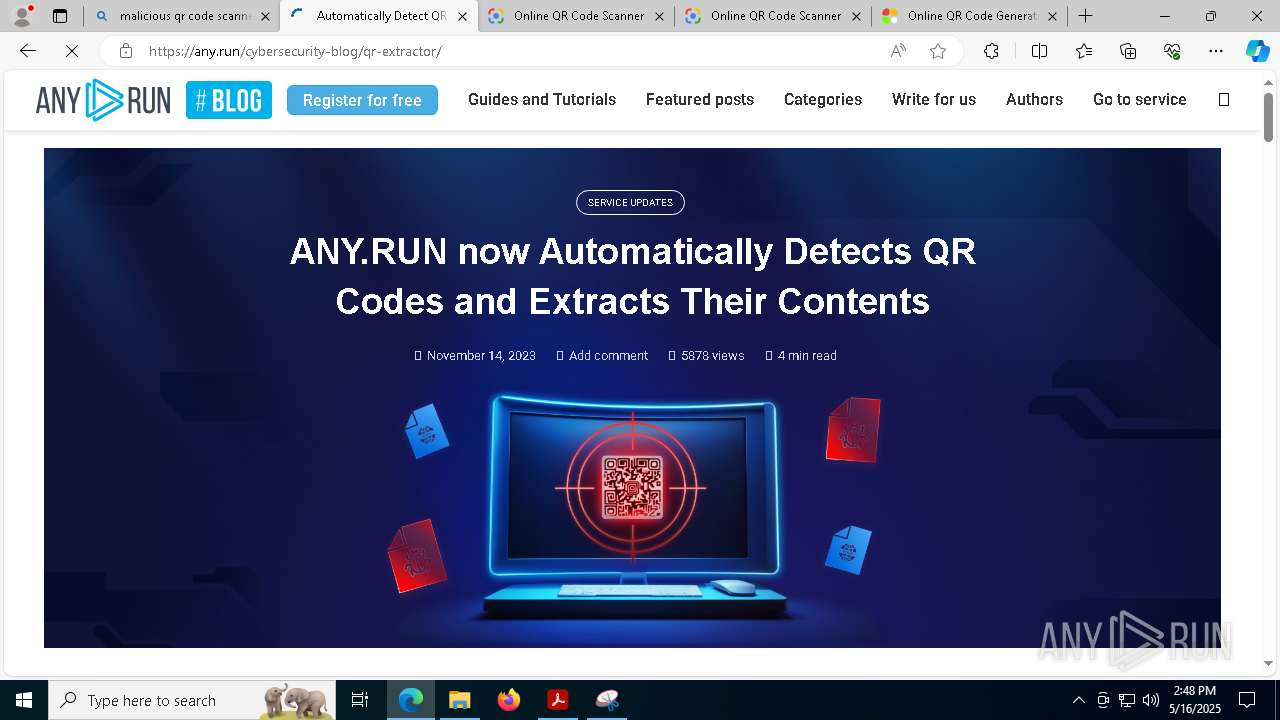The image size is (1280, 720).
Task: Open Windows Start menu
Action: (23, 700)
